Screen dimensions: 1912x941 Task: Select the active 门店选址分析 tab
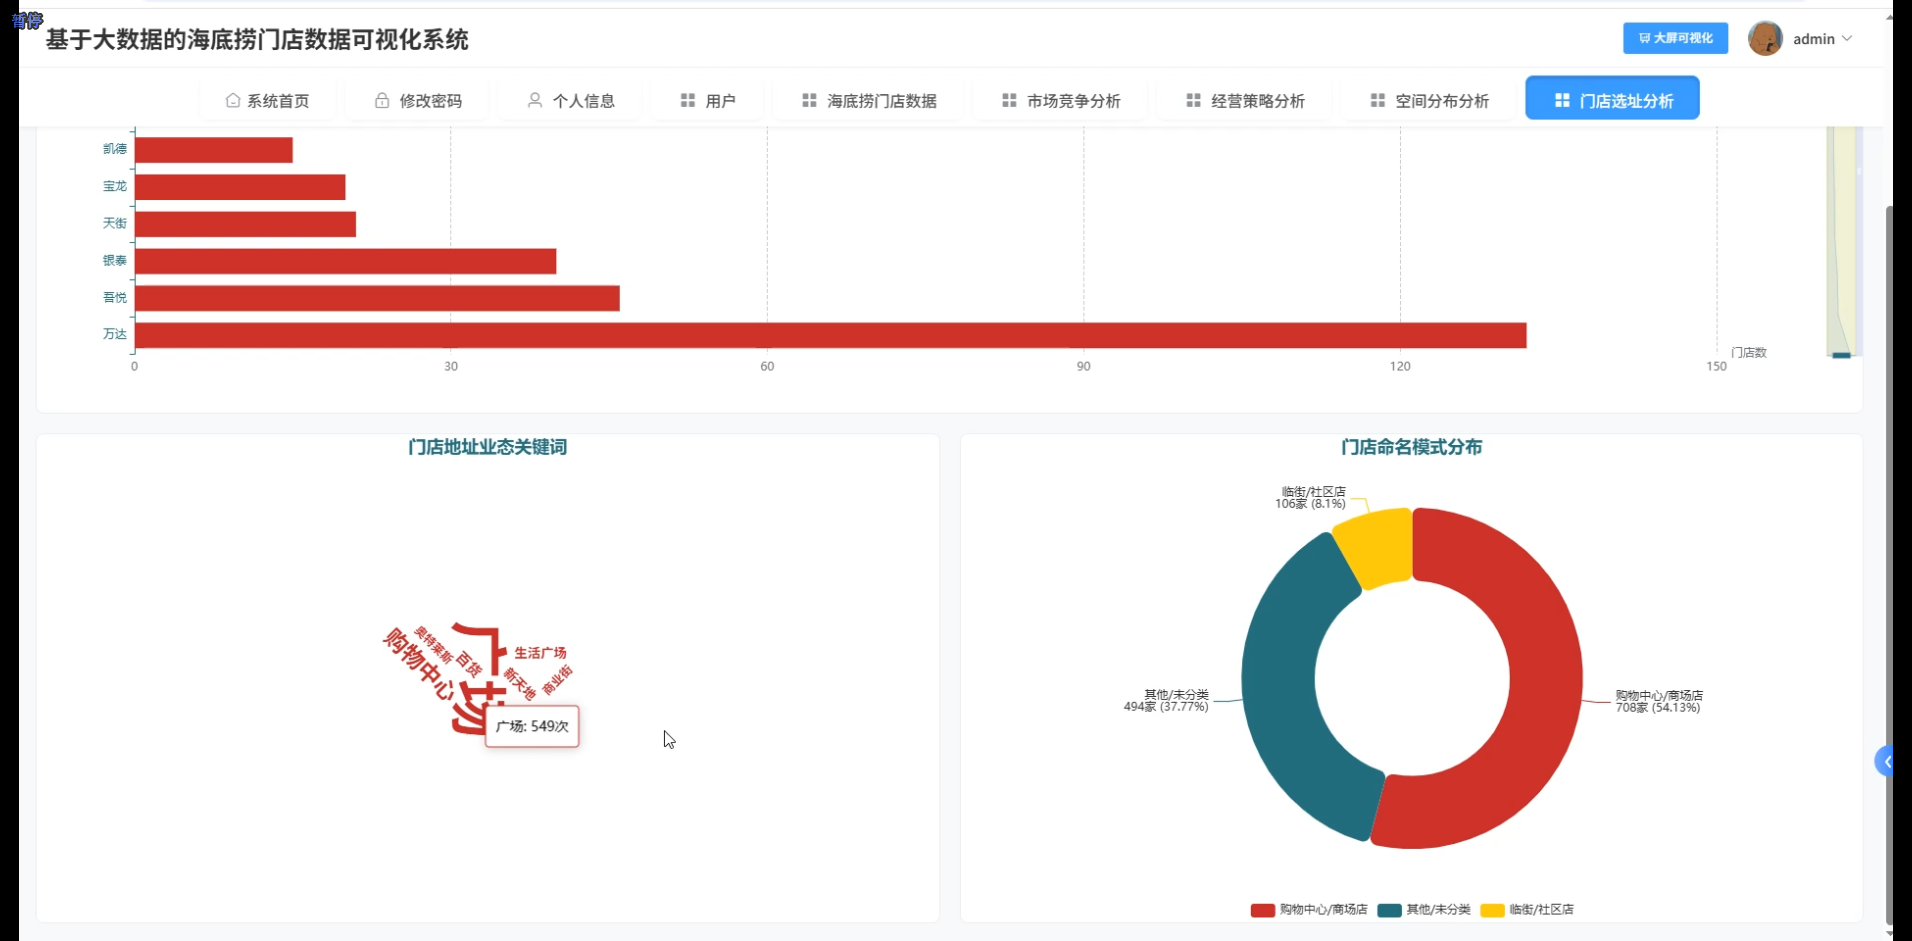coord(1612,98)
